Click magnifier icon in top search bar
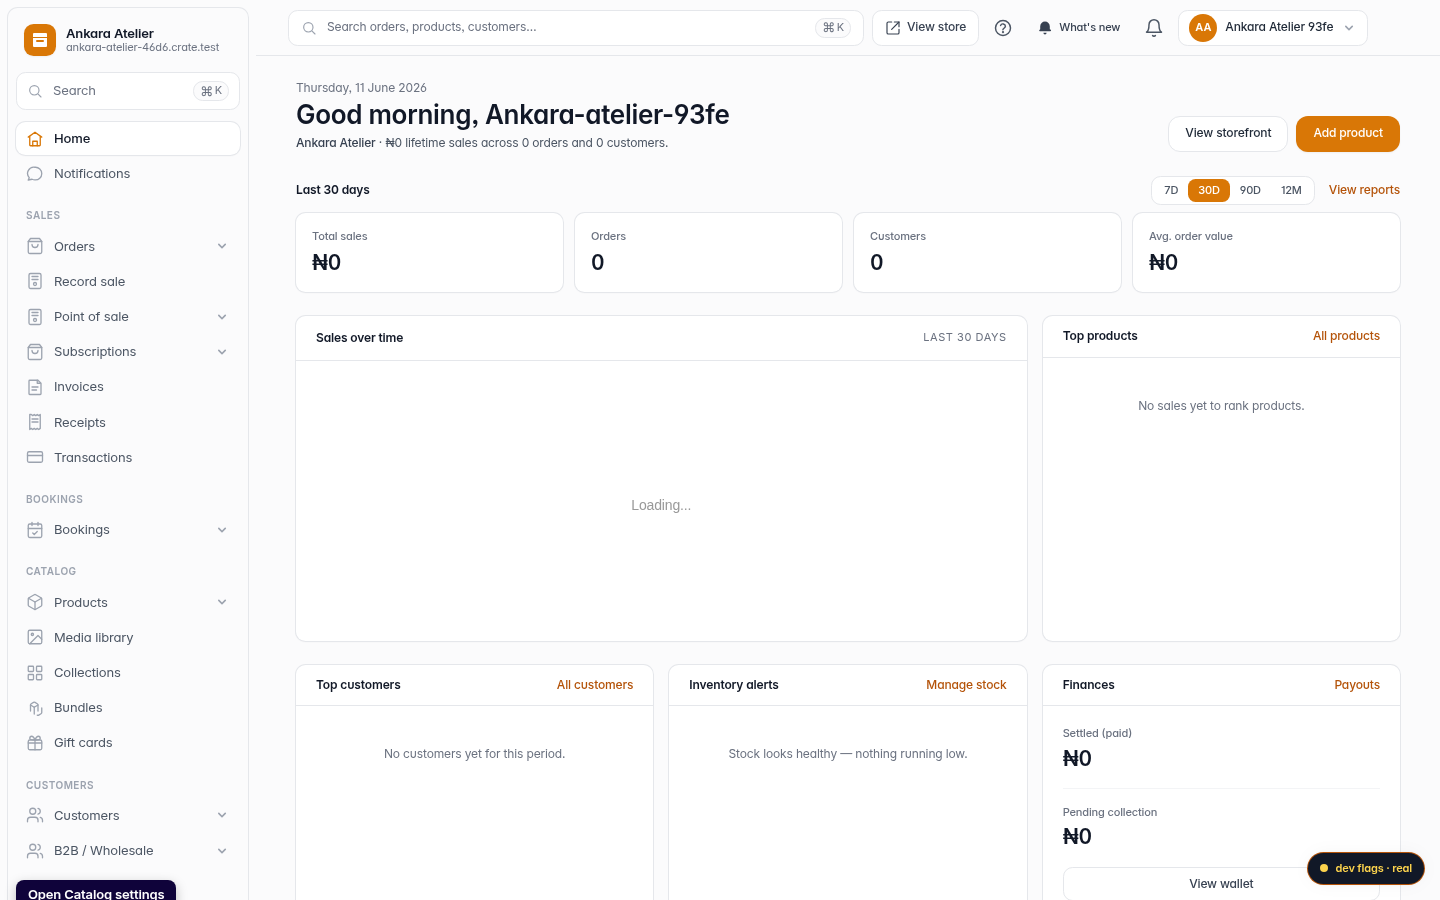Viewport: 1440px width, 900px height. point(309,28)
